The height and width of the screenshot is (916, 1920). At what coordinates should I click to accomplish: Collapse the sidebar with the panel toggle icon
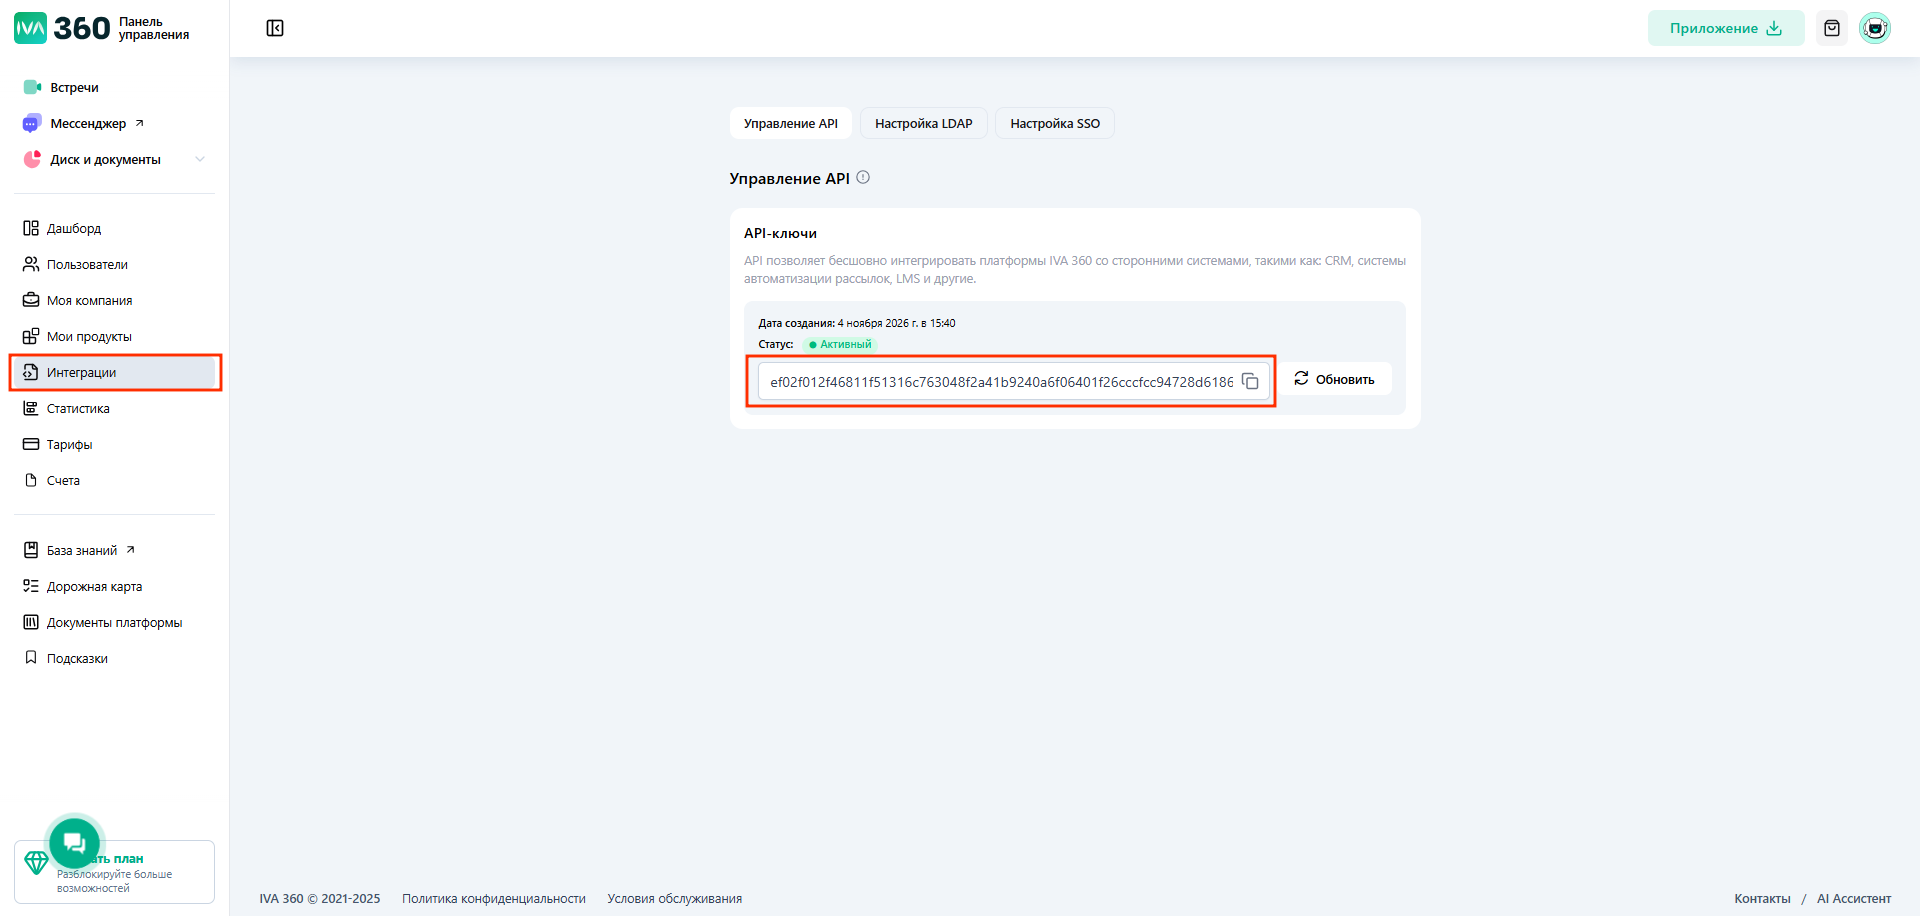point(275,28)
